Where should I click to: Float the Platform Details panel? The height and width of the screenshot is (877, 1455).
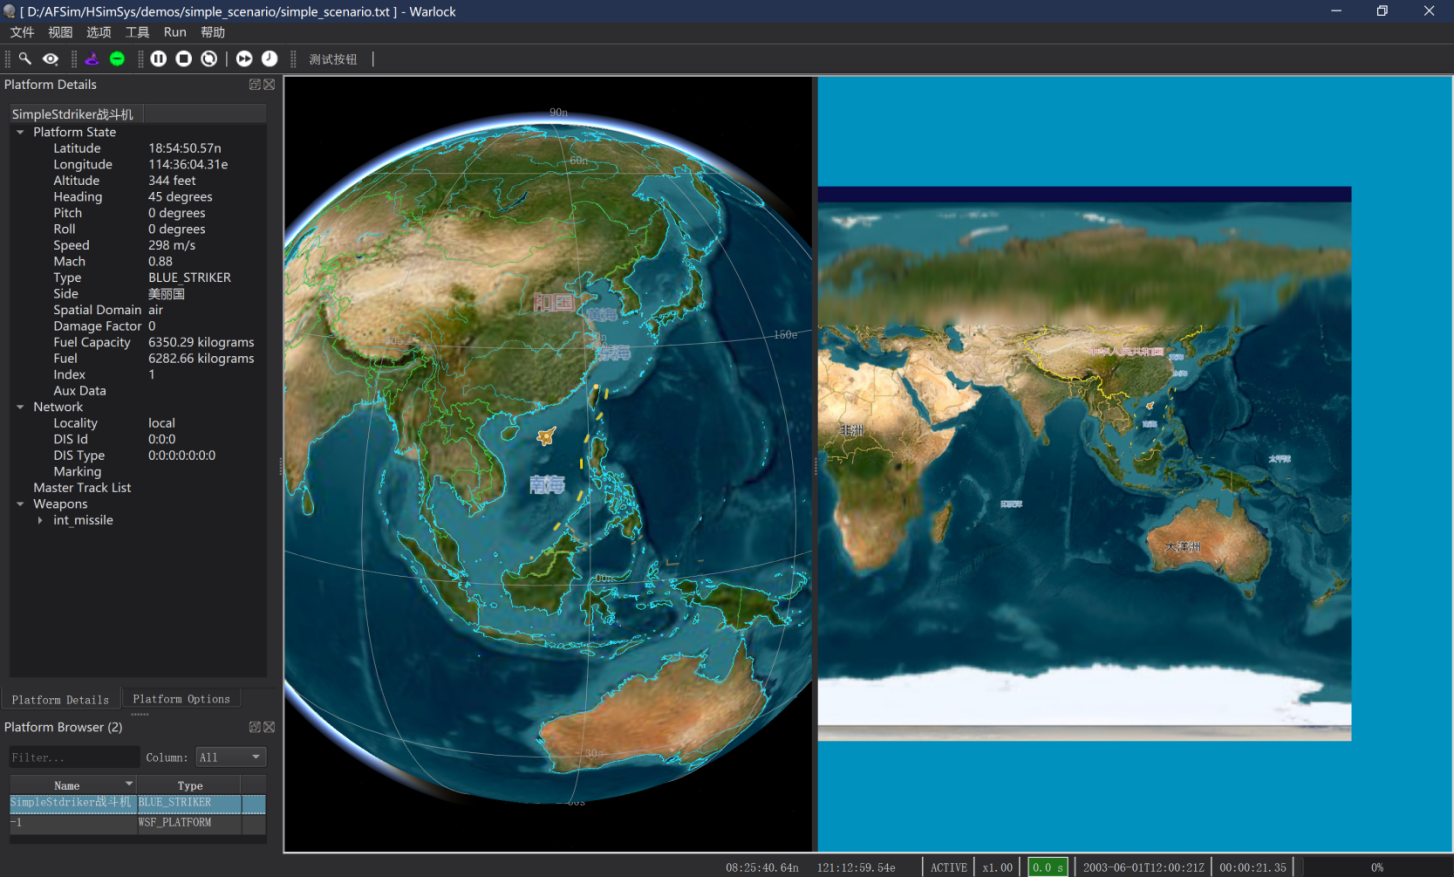(255, 85)
